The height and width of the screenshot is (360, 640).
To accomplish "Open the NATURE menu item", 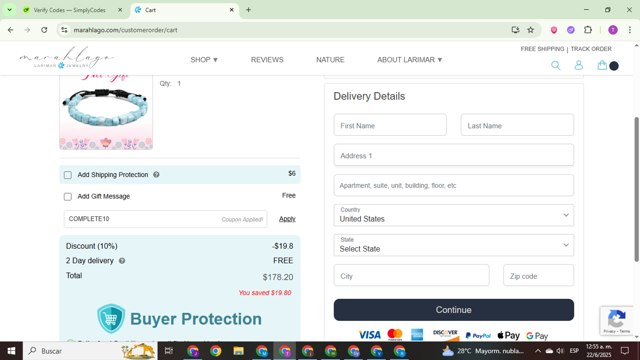I will tap(330, 60).
